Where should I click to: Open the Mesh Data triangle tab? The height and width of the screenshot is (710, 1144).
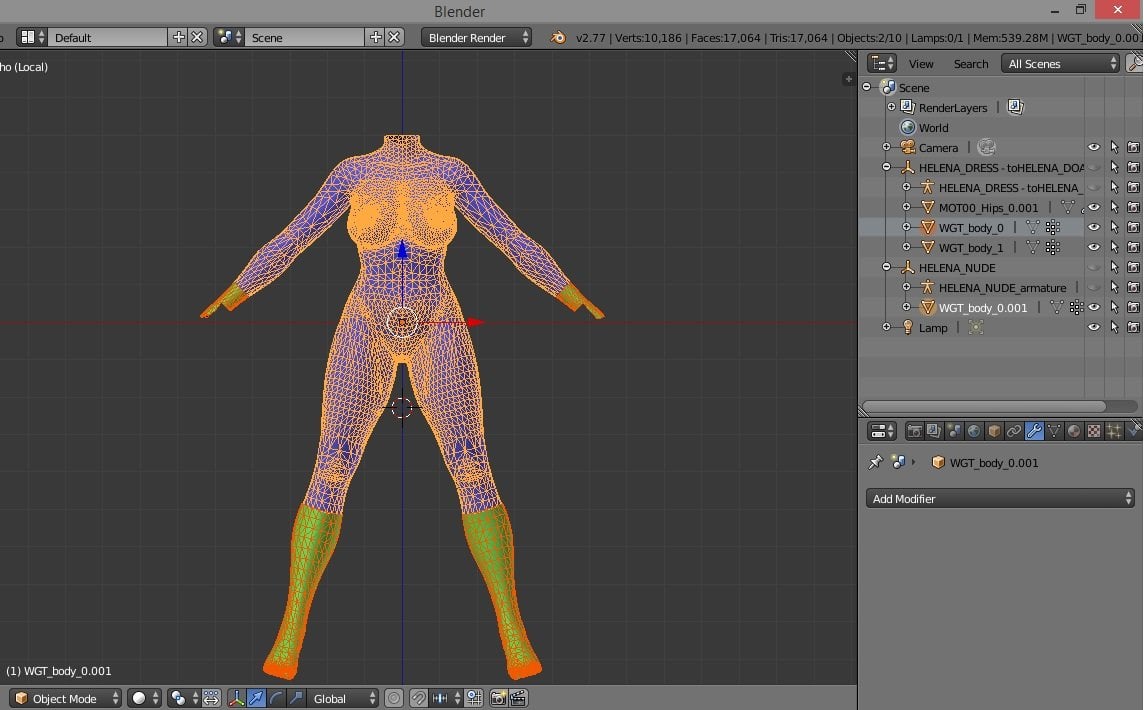pos(1054,431)
